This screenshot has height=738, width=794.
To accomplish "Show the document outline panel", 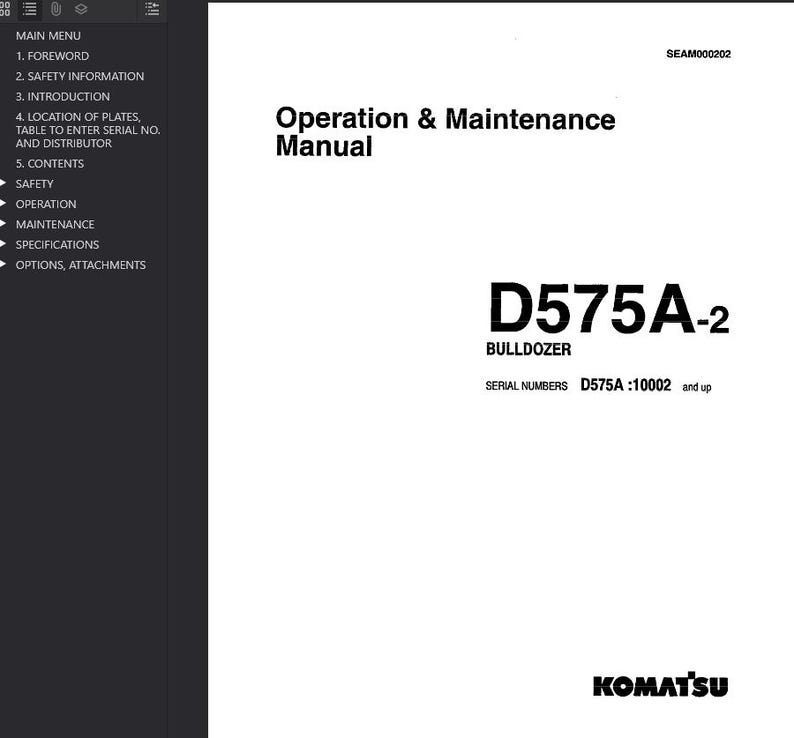I will [x=29, y=9].
